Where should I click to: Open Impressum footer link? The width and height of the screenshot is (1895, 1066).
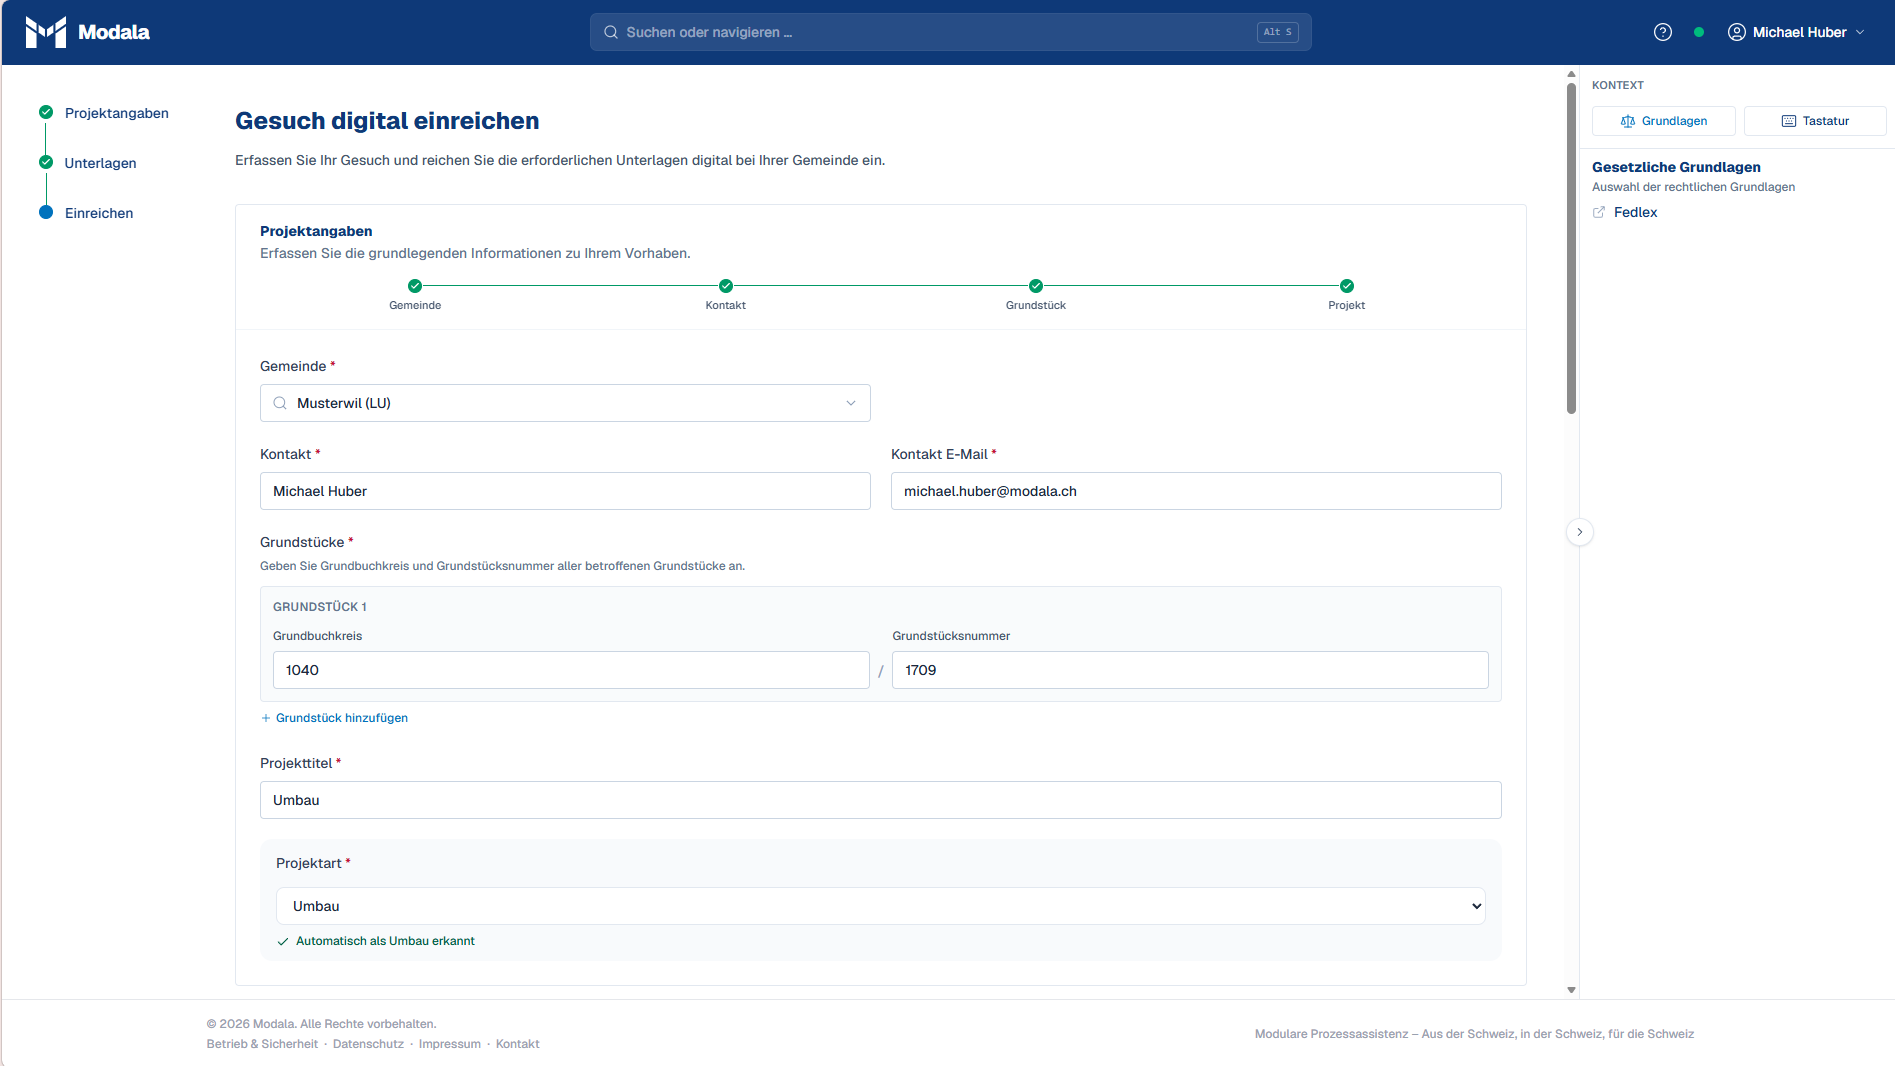[x=450, y=1044]
